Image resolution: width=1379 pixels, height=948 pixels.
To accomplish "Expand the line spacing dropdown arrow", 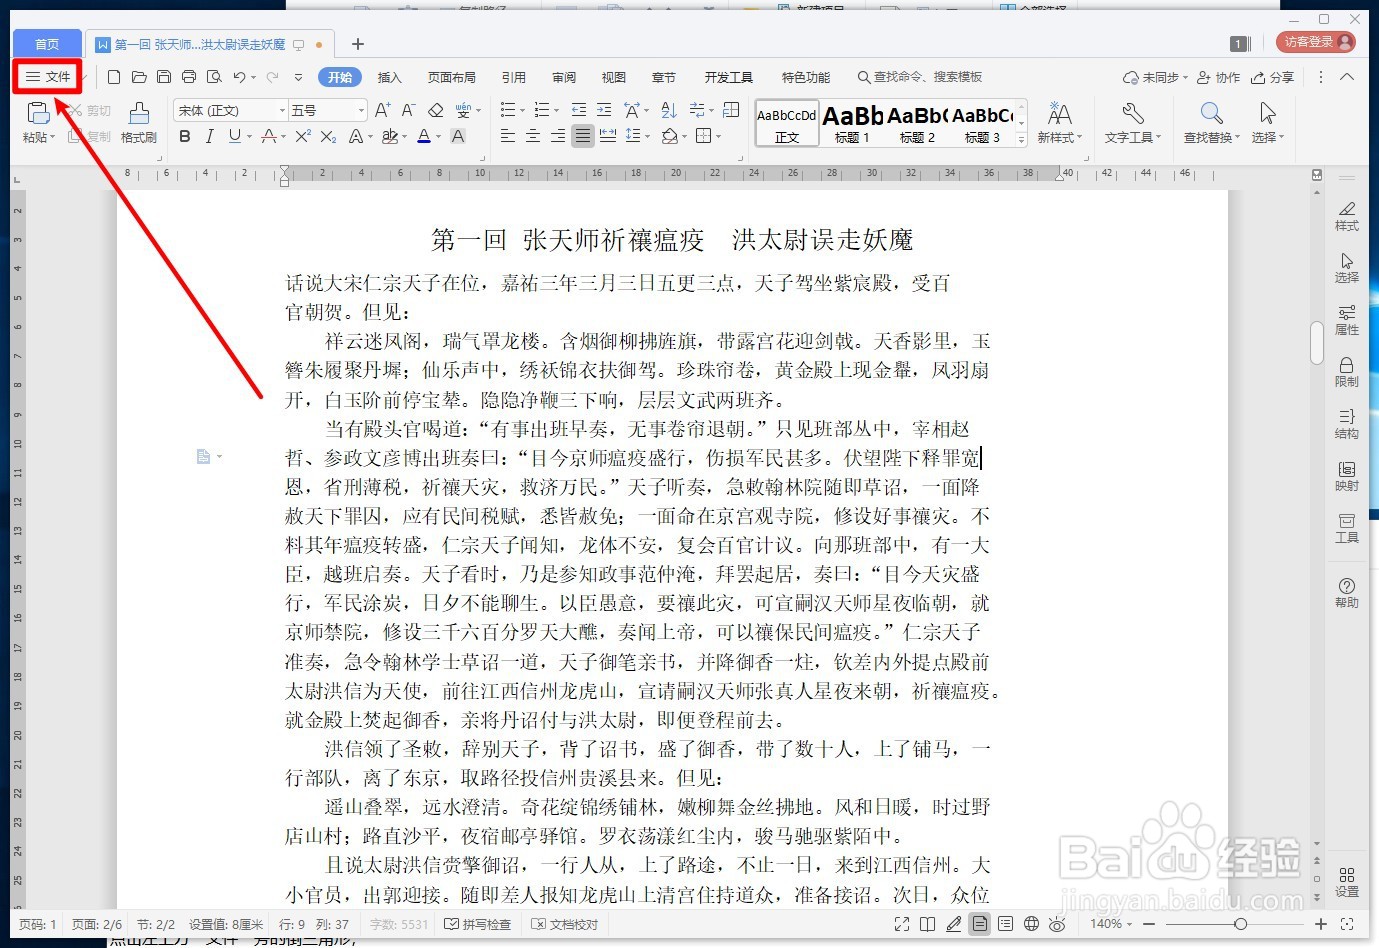I will click(x=646, y=137).
